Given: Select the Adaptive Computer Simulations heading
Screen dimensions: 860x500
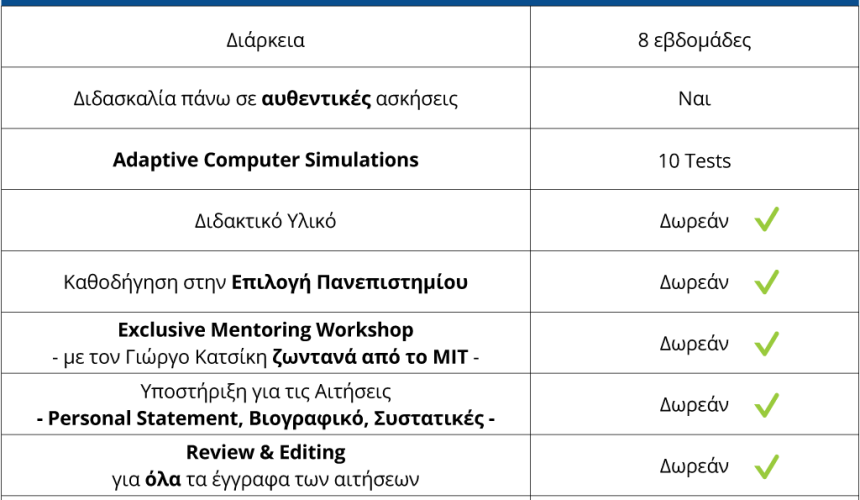Looking at the screenshot, I should (265, 160).
